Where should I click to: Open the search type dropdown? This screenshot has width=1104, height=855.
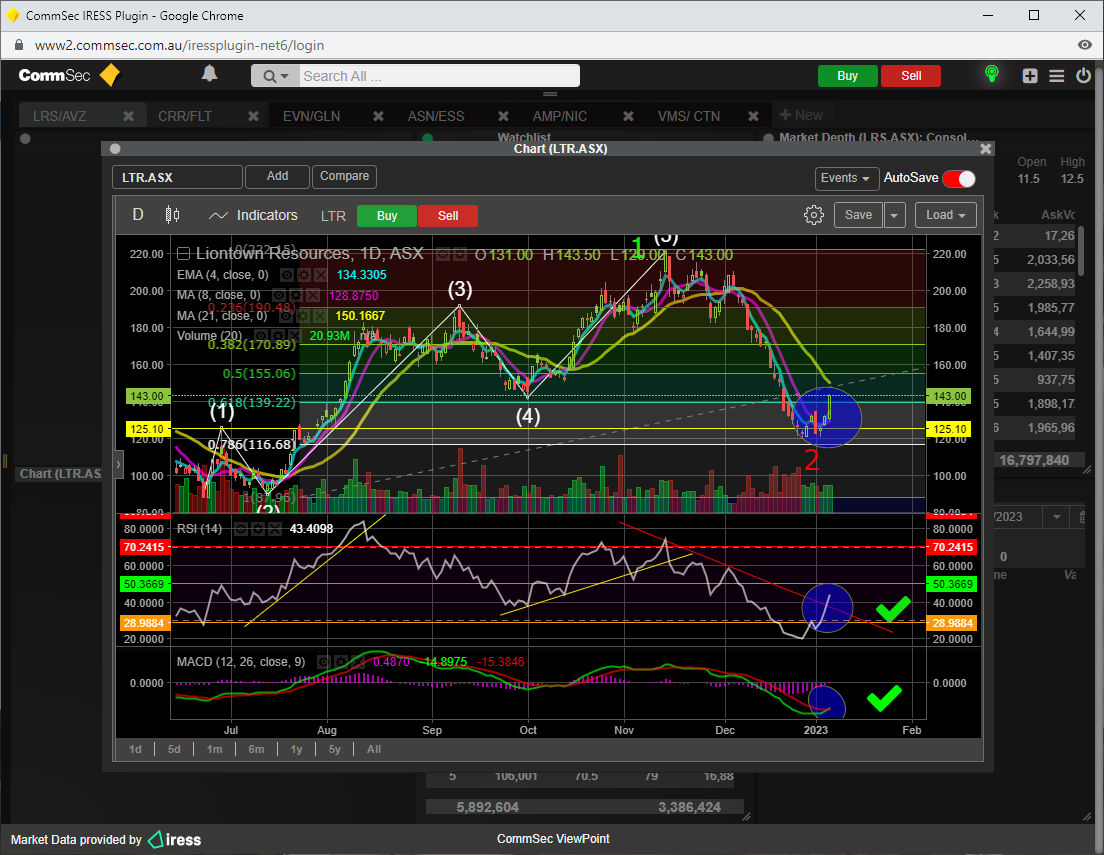(275, 76)
